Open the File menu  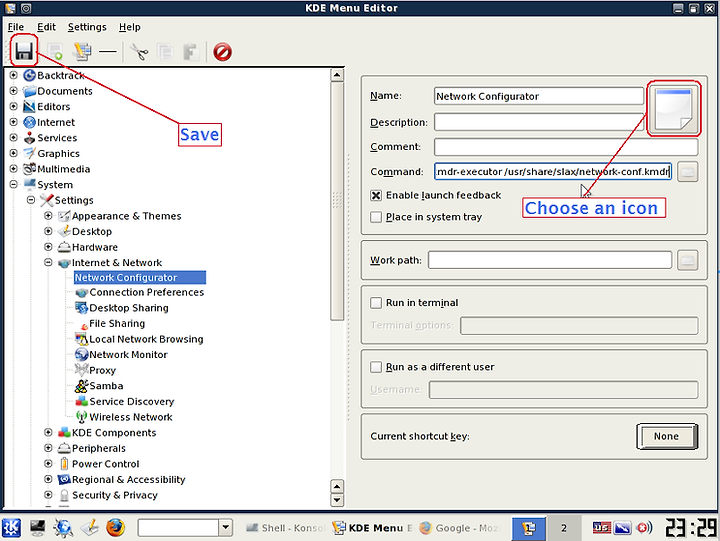point(16,27)
